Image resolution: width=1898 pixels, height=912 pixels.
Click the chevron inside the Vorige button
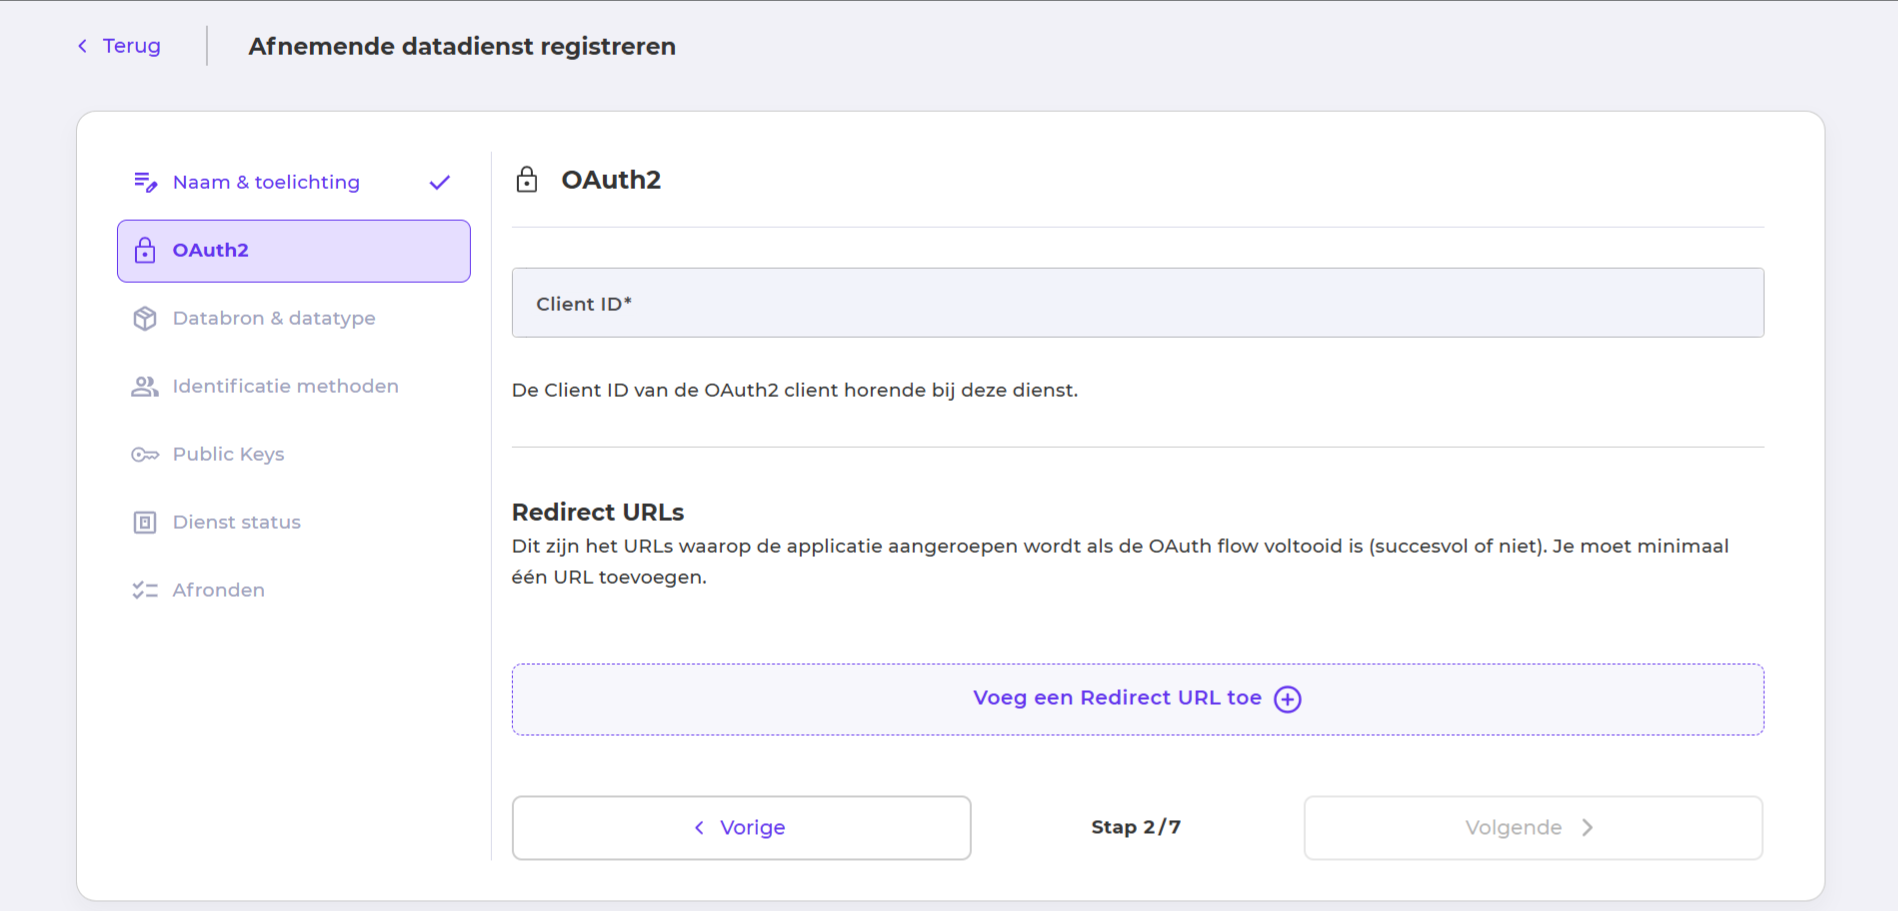tap(697, 828)
